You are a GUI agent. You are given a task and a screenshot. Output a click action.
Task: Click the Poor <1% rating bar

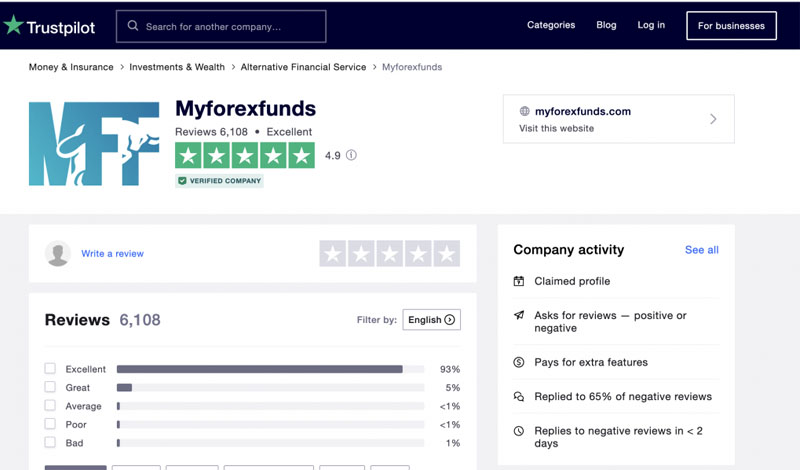coord(270,425)
